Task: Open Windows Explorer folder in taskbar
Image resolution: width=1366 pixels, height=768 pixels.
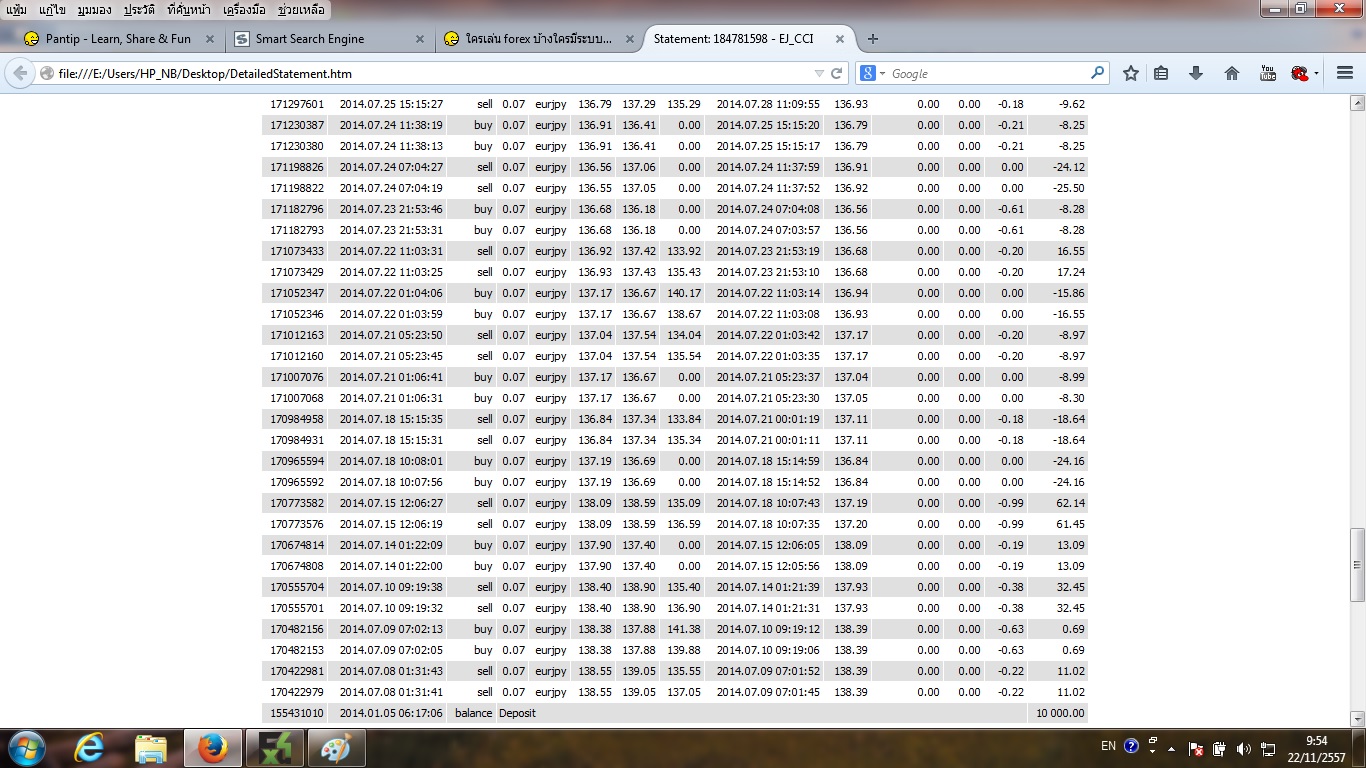Action: click(150, 748)
